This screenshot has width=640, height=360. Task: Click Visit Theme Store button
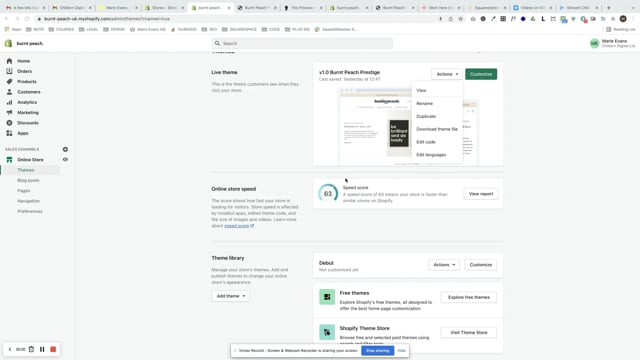pyautogui.click(x=469, y=332)
